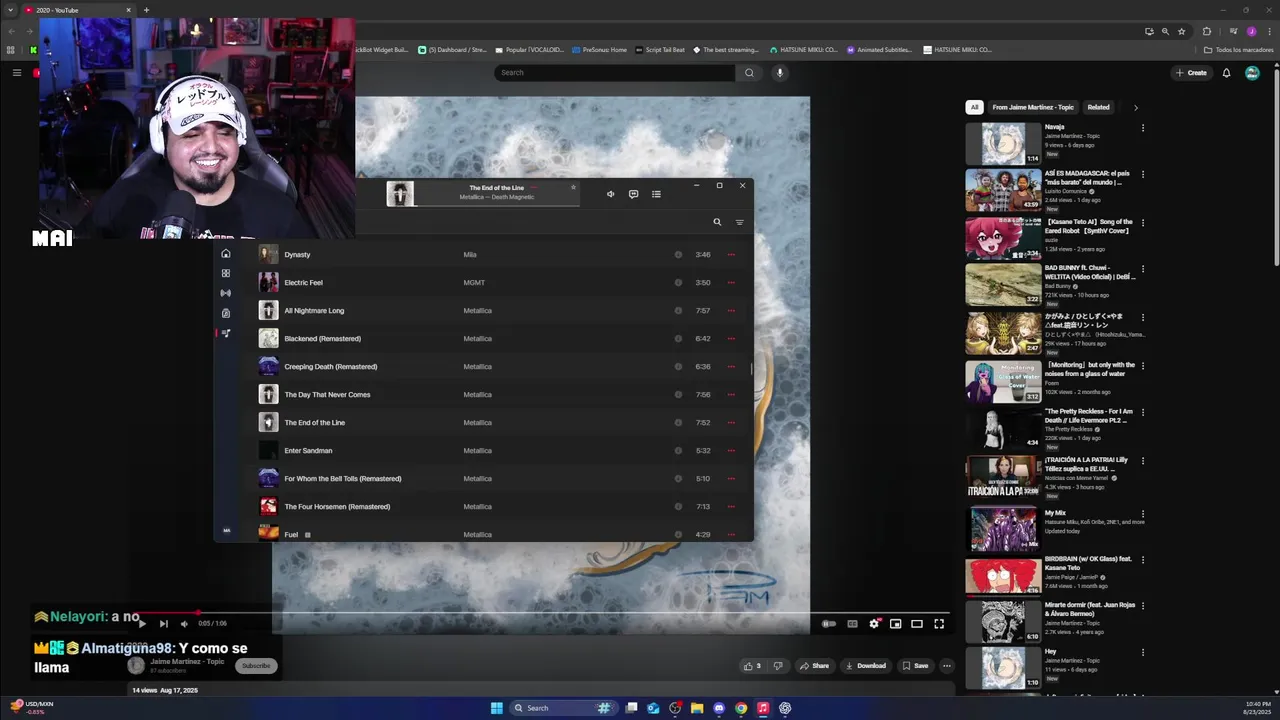Viewport: 1280px width, 720px height.
Task: Save the video to a playlist
Action: 915,666
